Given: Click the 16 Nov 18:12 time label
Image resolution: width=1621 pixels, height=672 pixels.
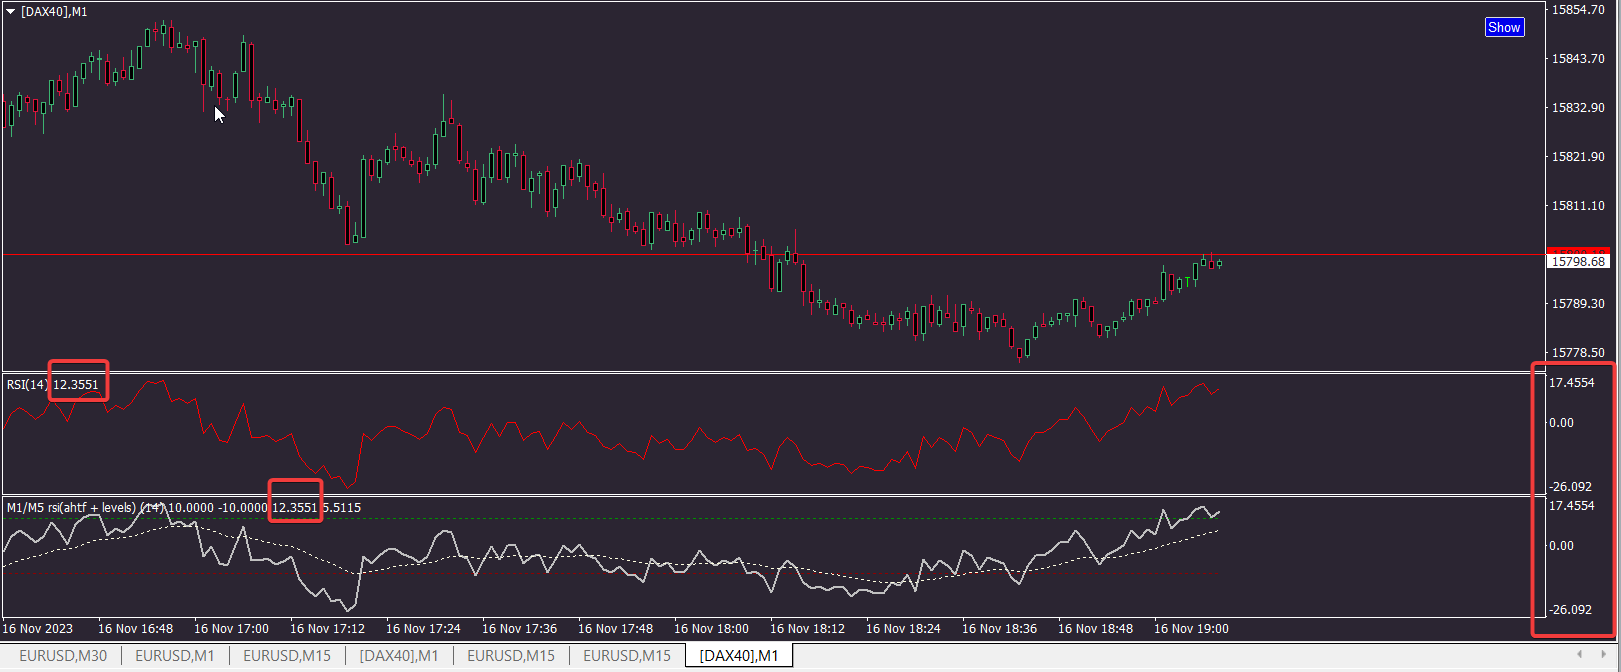Looking at the screenshot, I should 807,629.
